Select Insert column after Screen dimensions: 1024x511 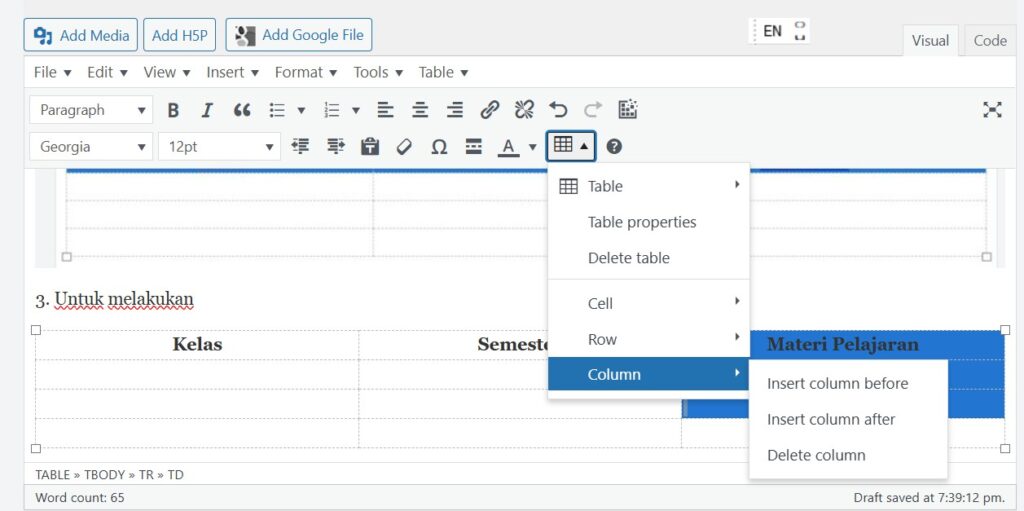[831, 419]
